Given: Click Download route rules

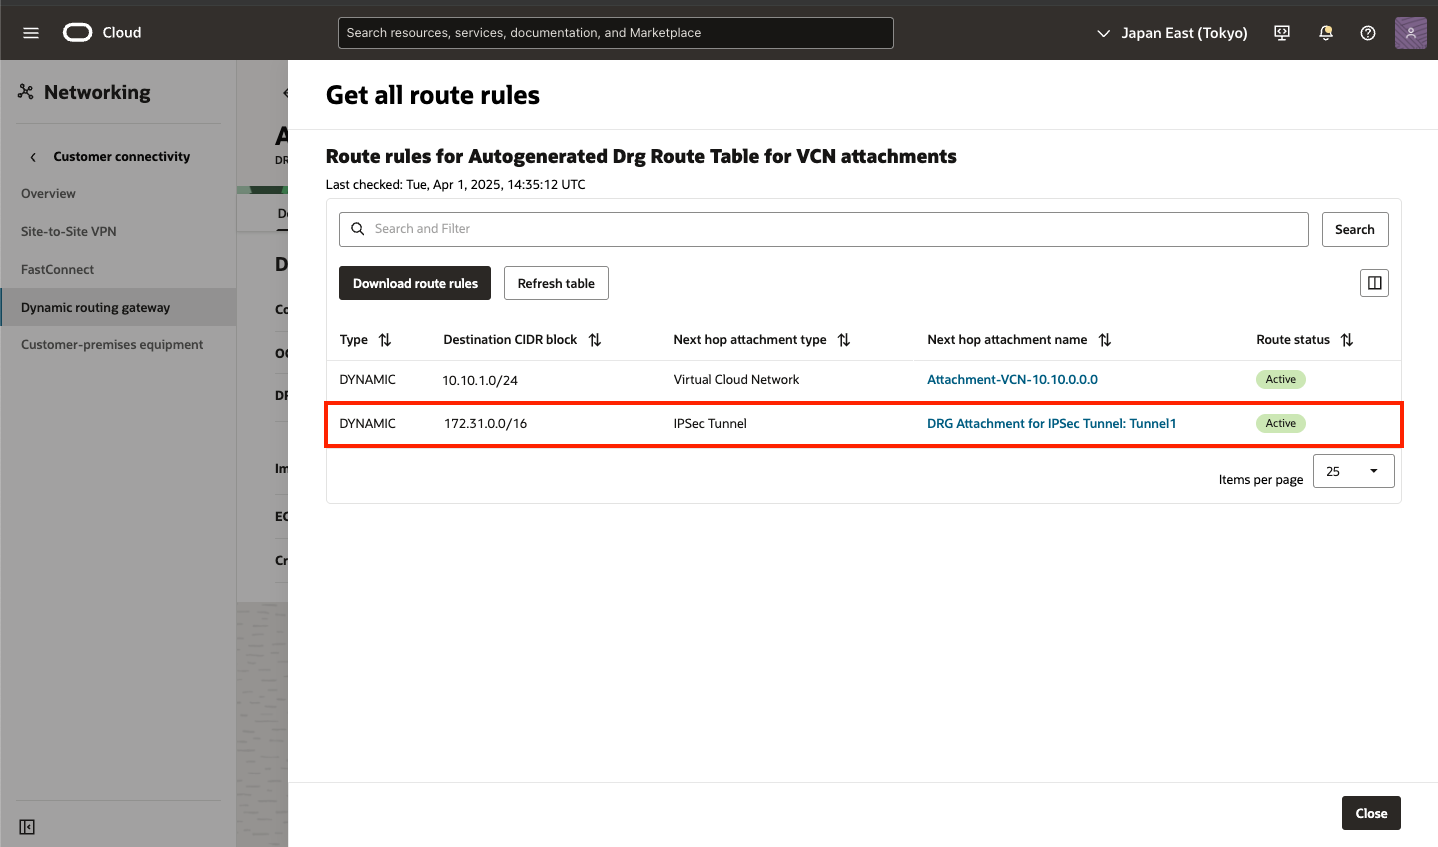Looking at the screenshot, I should tap(415, 283).
